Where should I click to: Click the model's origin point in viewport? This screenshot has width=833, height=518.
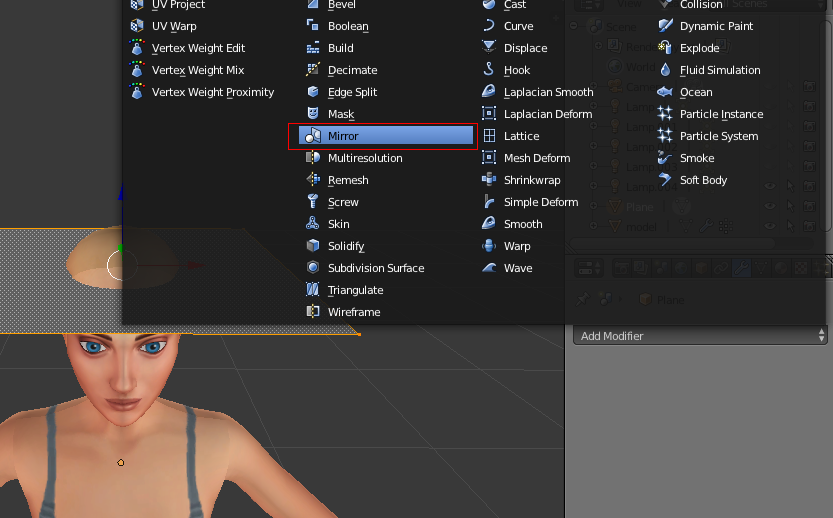[x=121, y=463]
